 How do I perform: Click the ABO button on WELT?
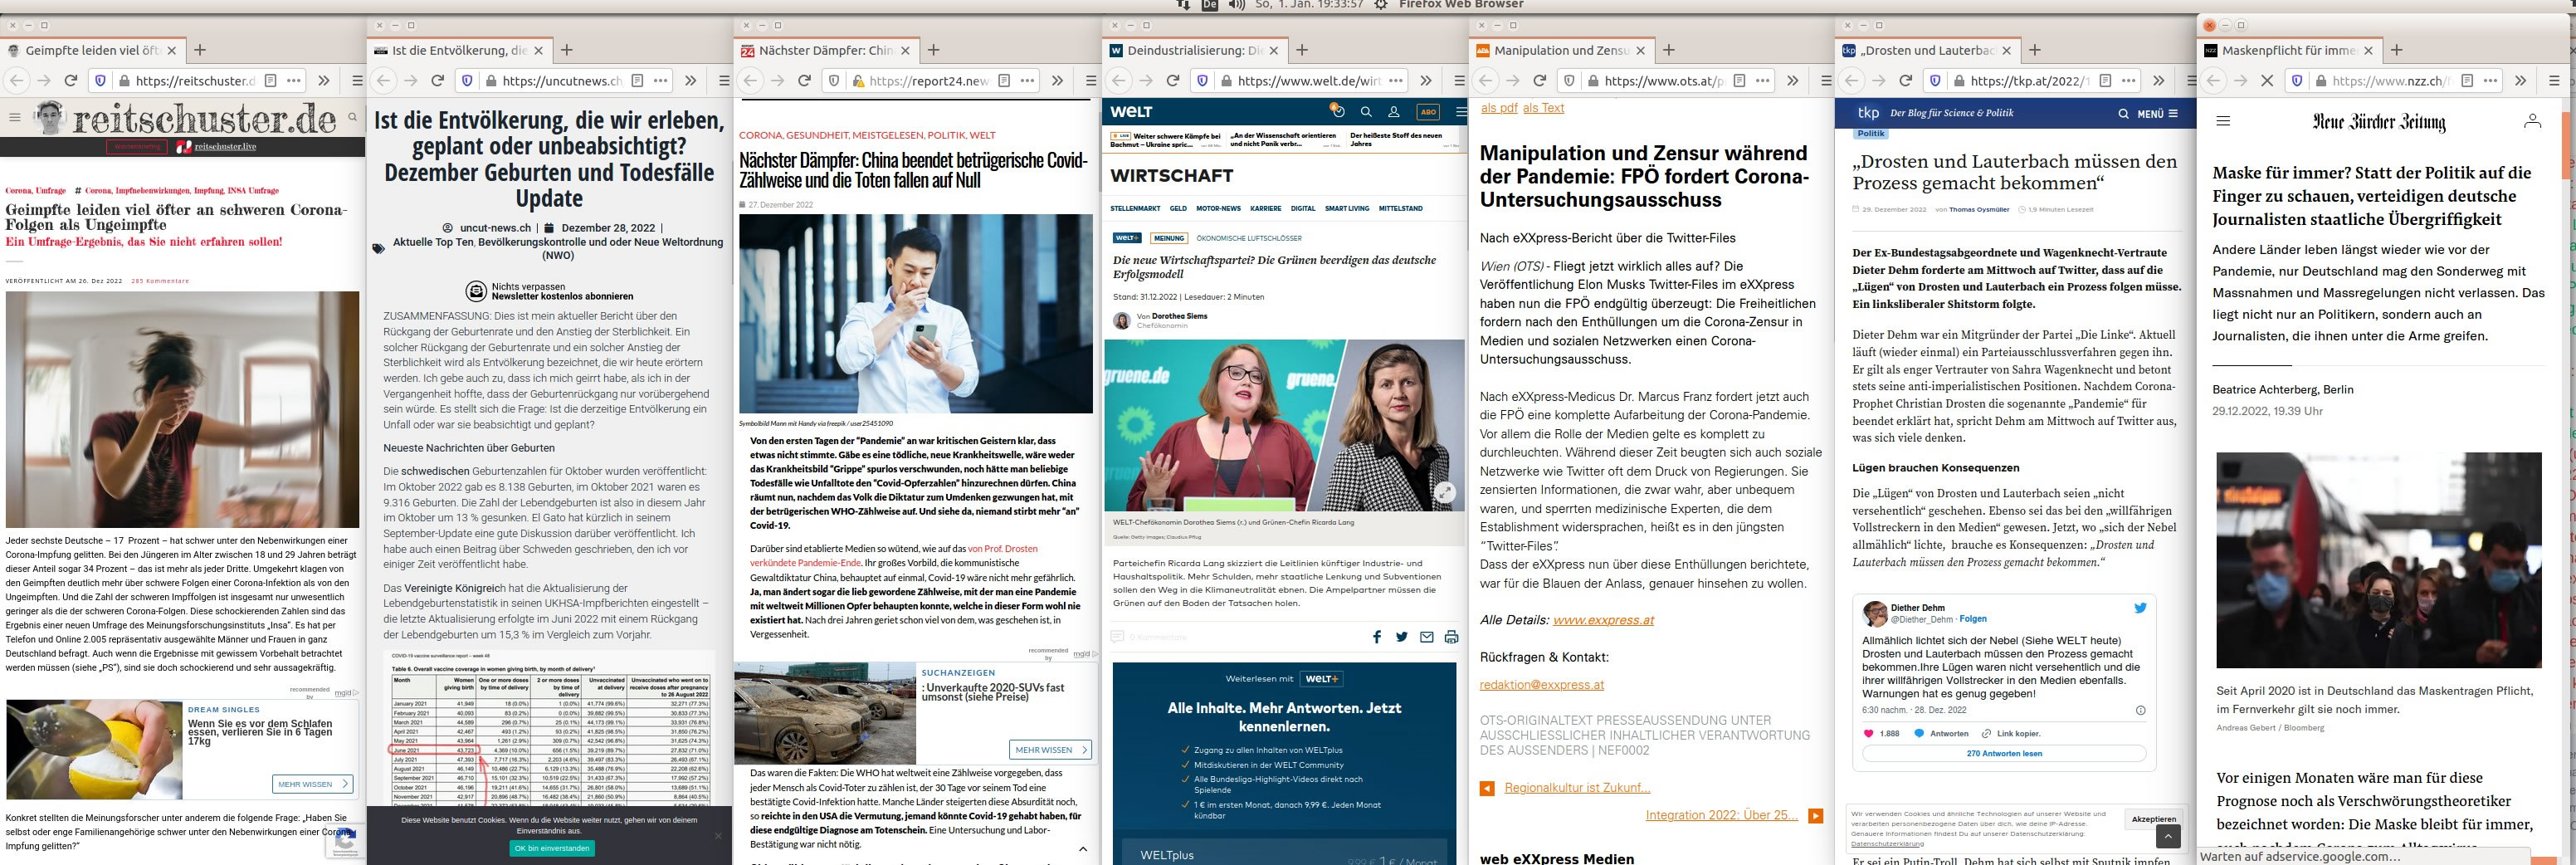pyautogui.click(x=1429, y=111)
